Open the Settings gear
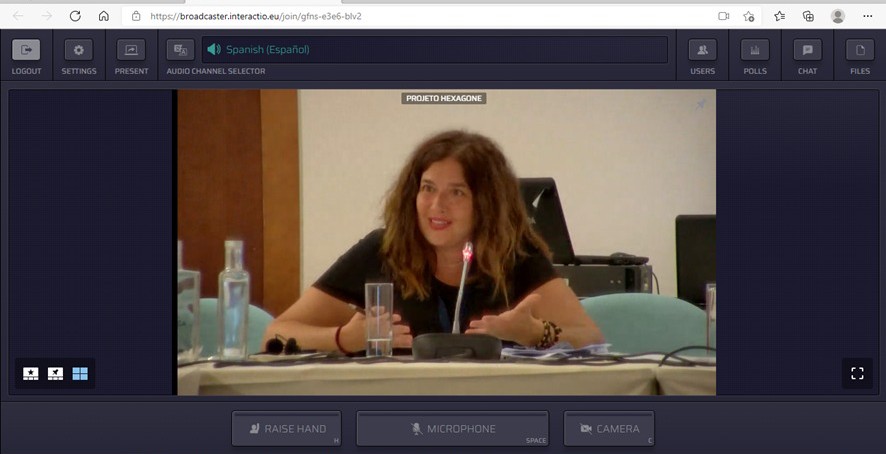This screenshot has height=454, width=886. click(x=79, y=50)
